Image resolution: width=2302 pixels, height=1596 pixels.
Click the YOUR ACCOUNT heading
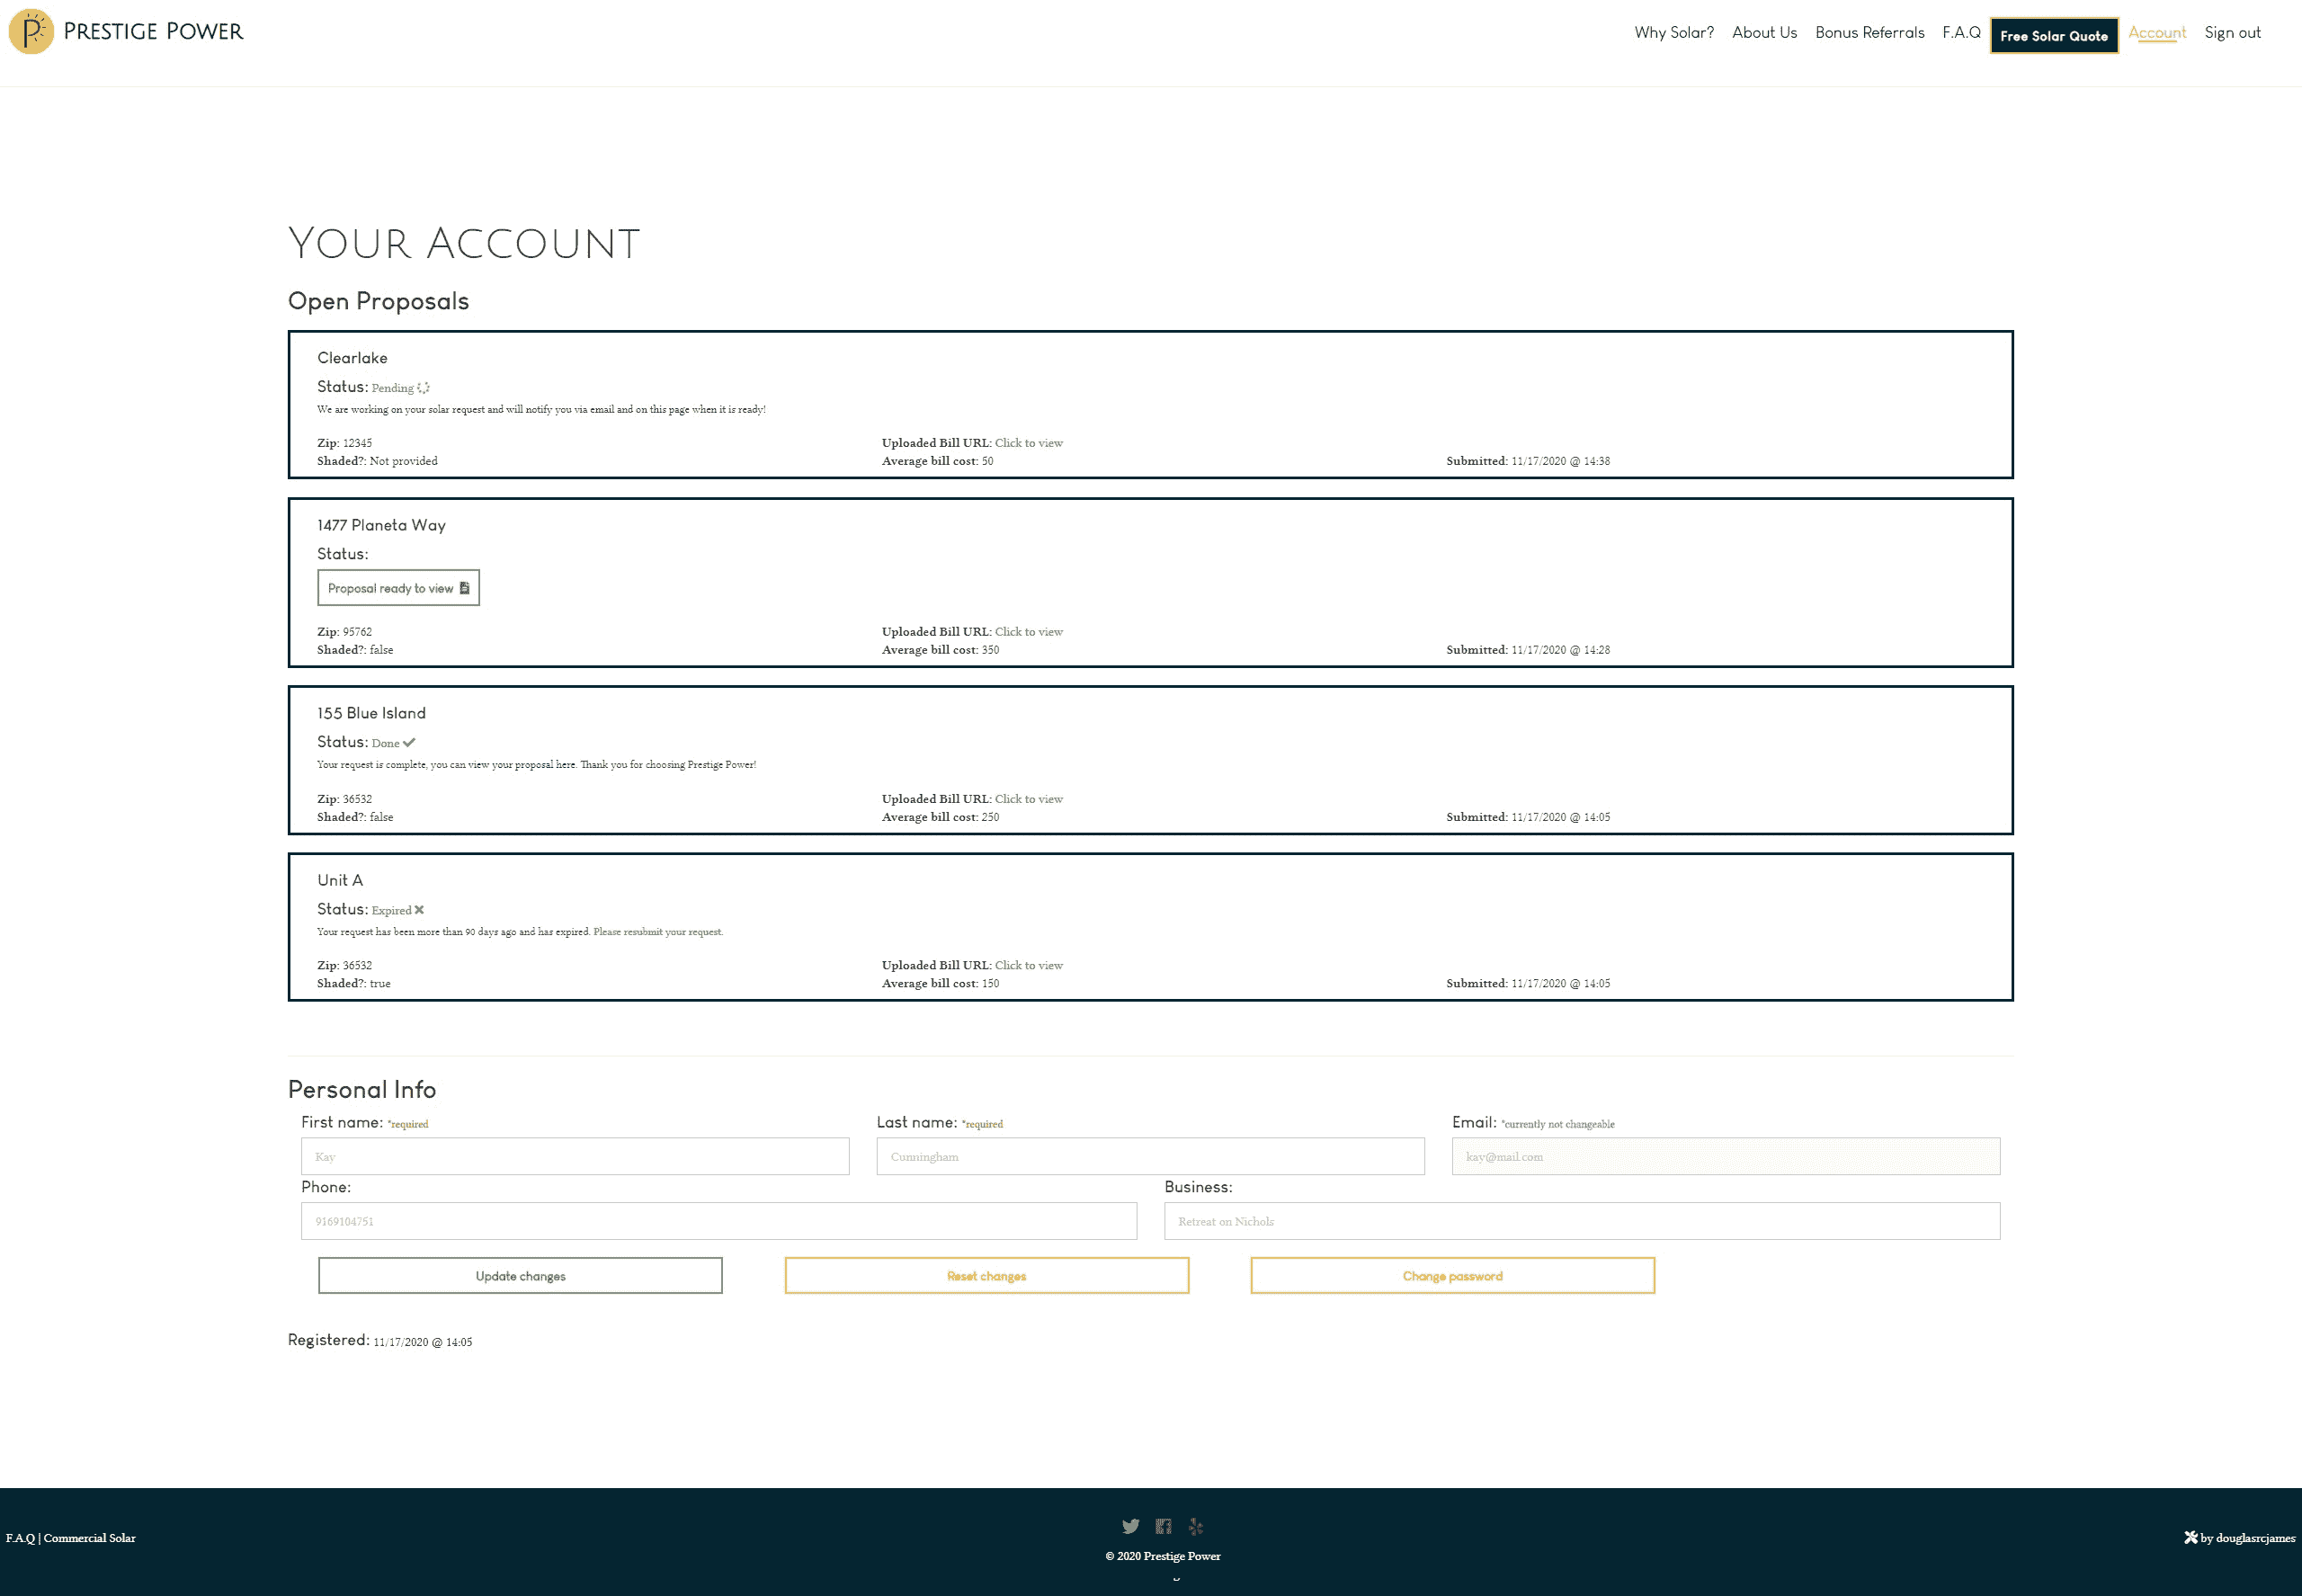[x=464, y=243]
